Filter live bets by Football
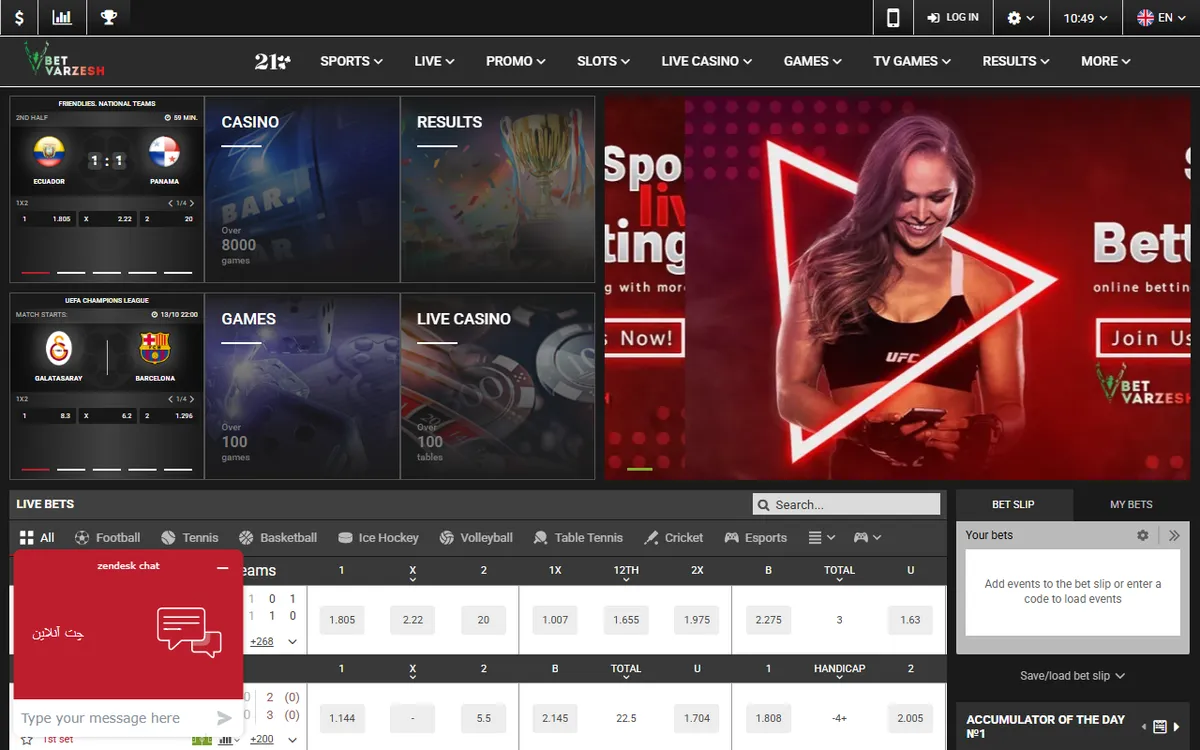Screen dimensions: 1200x750 107,537
